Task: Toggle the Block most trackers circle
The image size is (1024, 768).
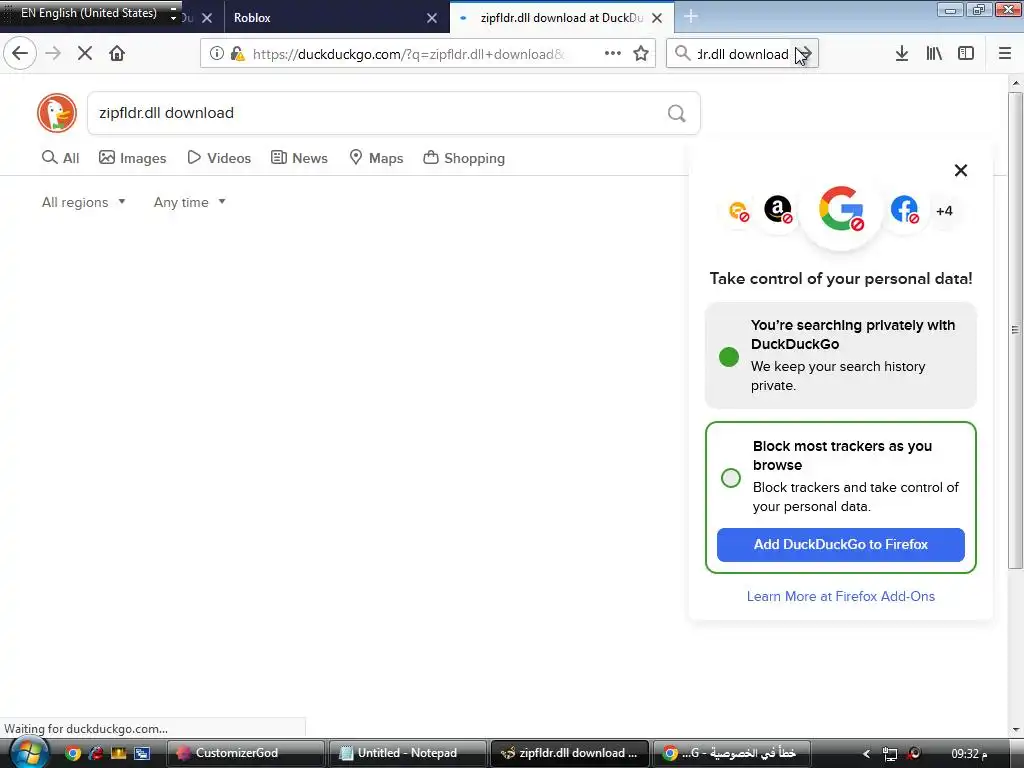Action: [x=731, y=477]
